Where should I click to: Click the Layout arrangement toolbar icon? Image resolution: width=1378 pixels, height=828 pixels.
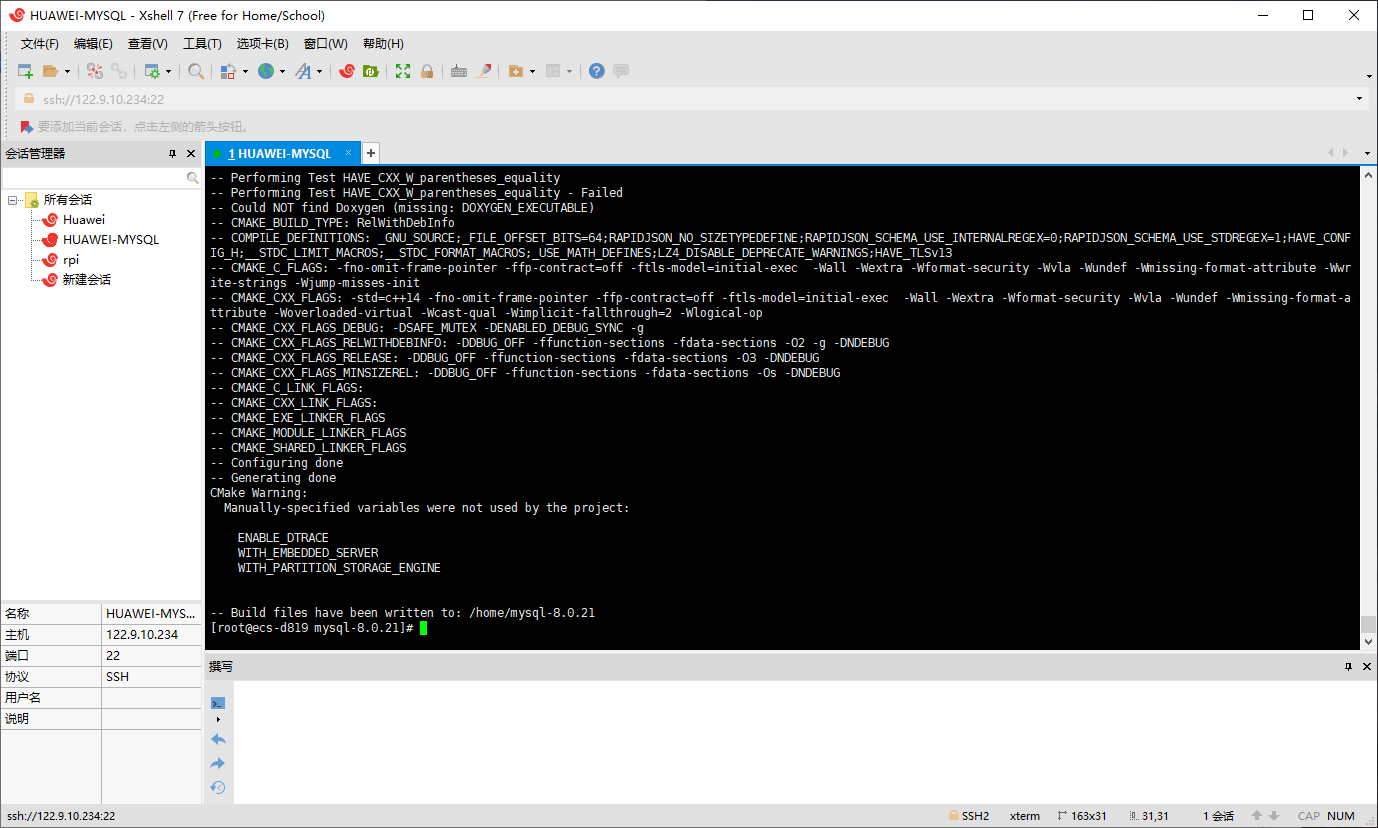553,71
